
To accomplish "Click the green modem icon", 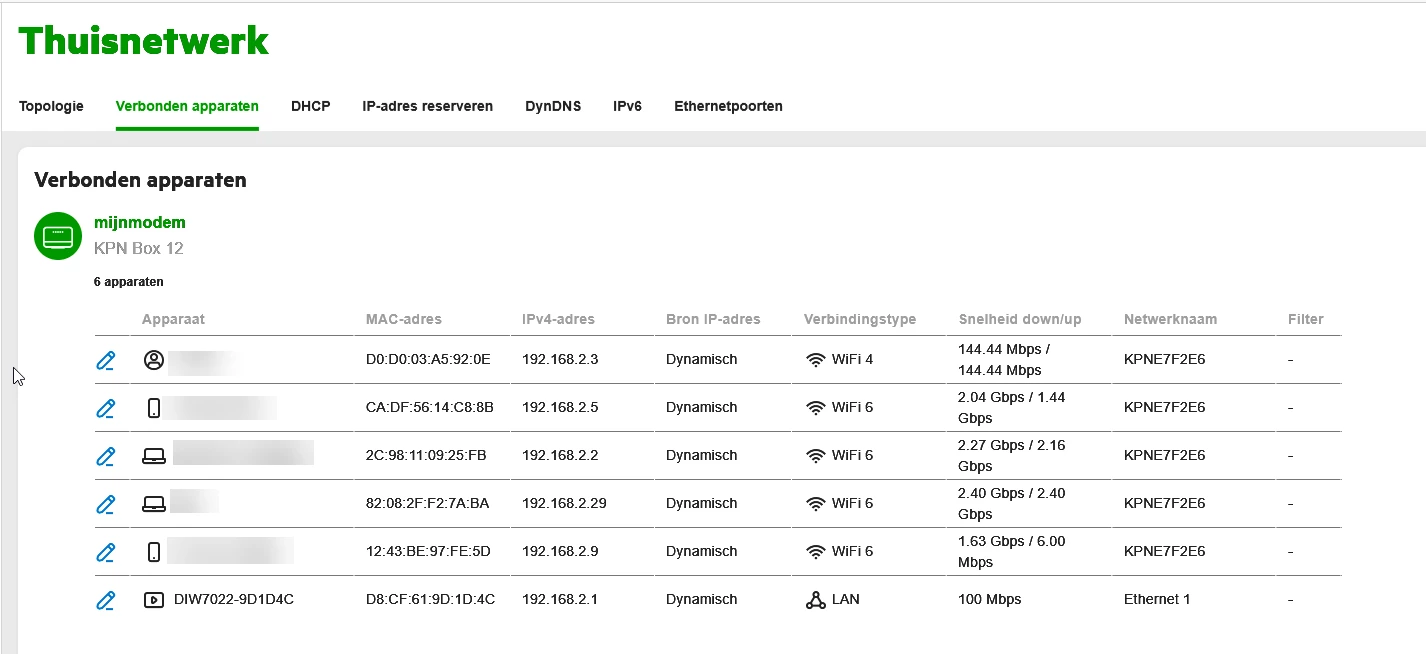I will click(58, 236).
